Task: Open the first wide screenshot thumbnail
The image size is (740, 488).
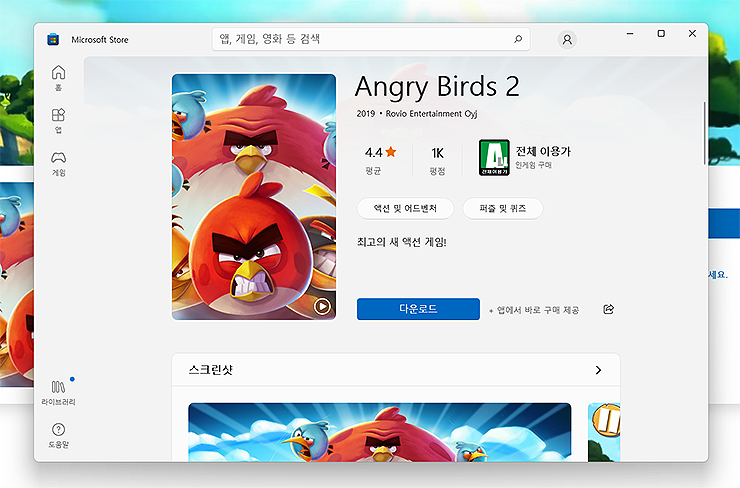Action: 379,432
